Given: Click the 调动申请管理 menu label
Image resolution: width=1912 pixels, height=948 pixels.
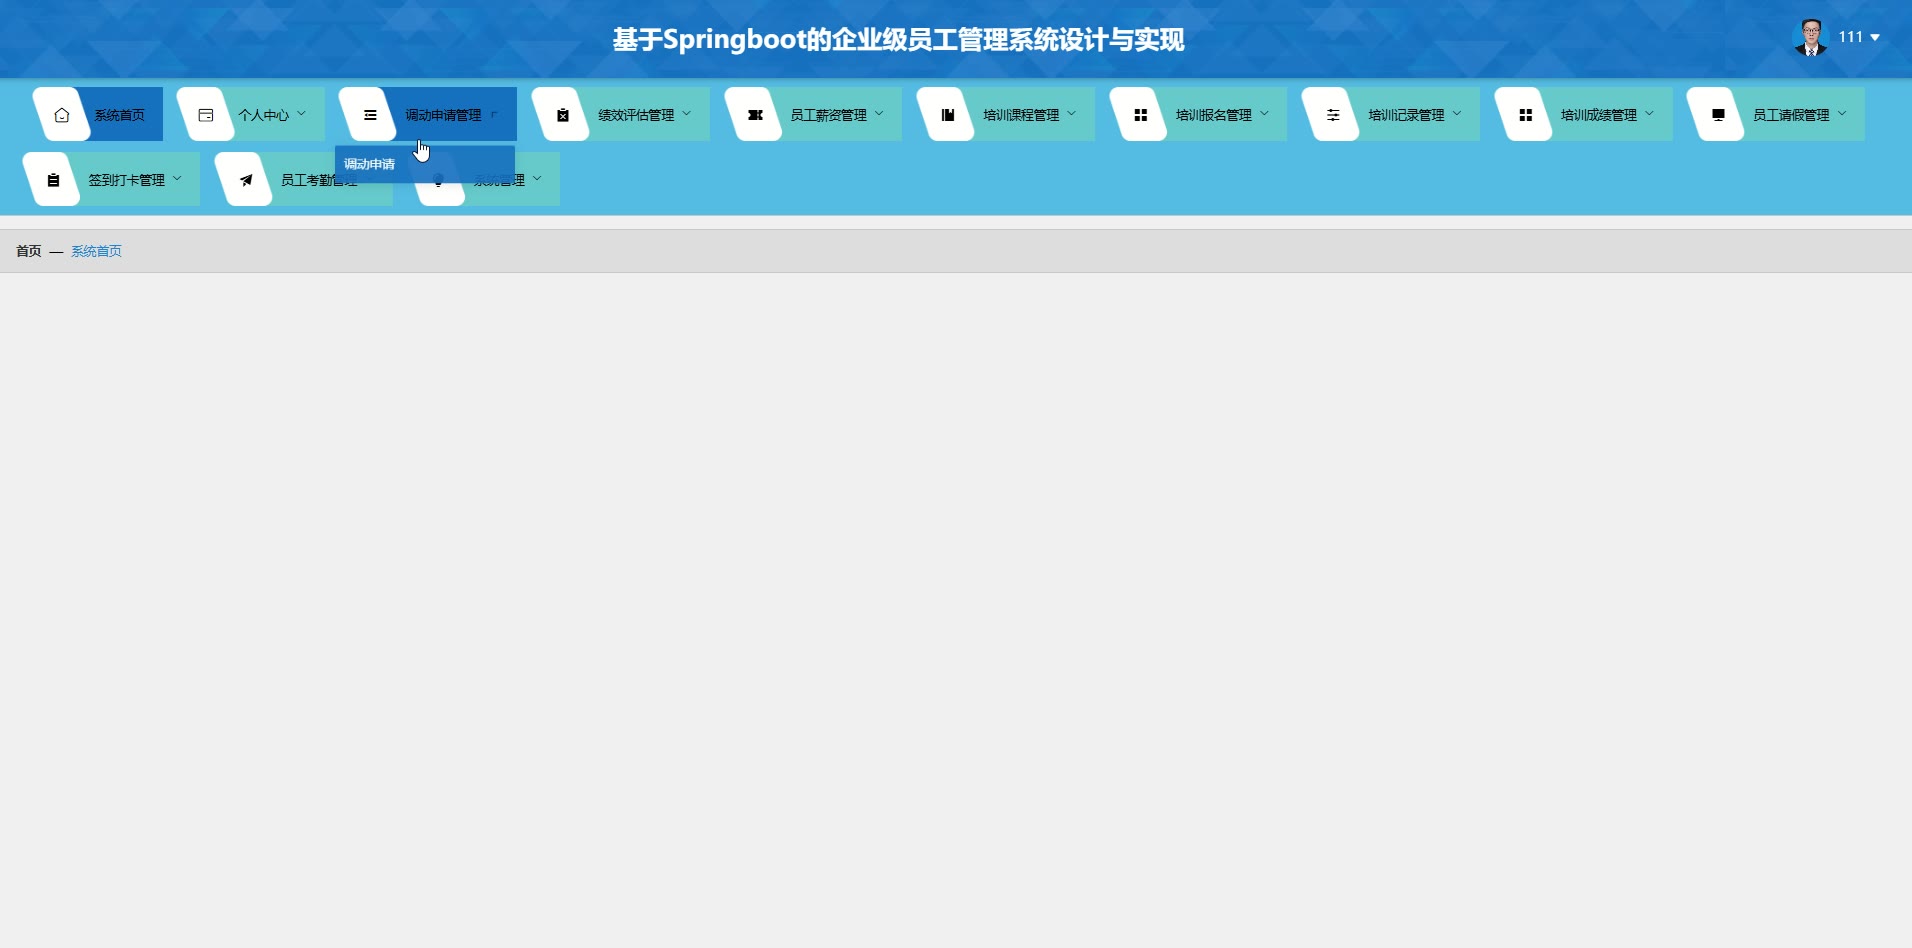Looking at the screenshot, I should click(443, 115).
